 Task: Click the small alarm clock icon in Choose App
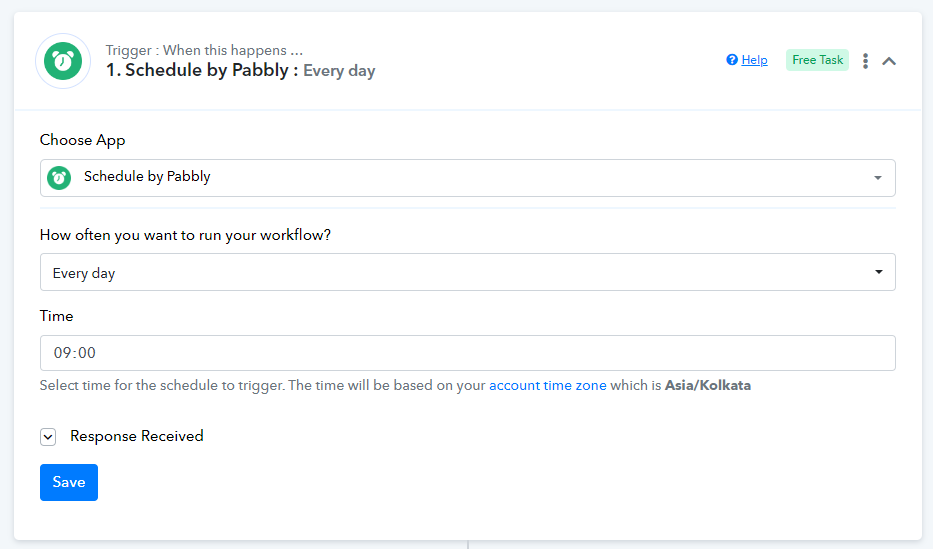click(x=59, y=178)
